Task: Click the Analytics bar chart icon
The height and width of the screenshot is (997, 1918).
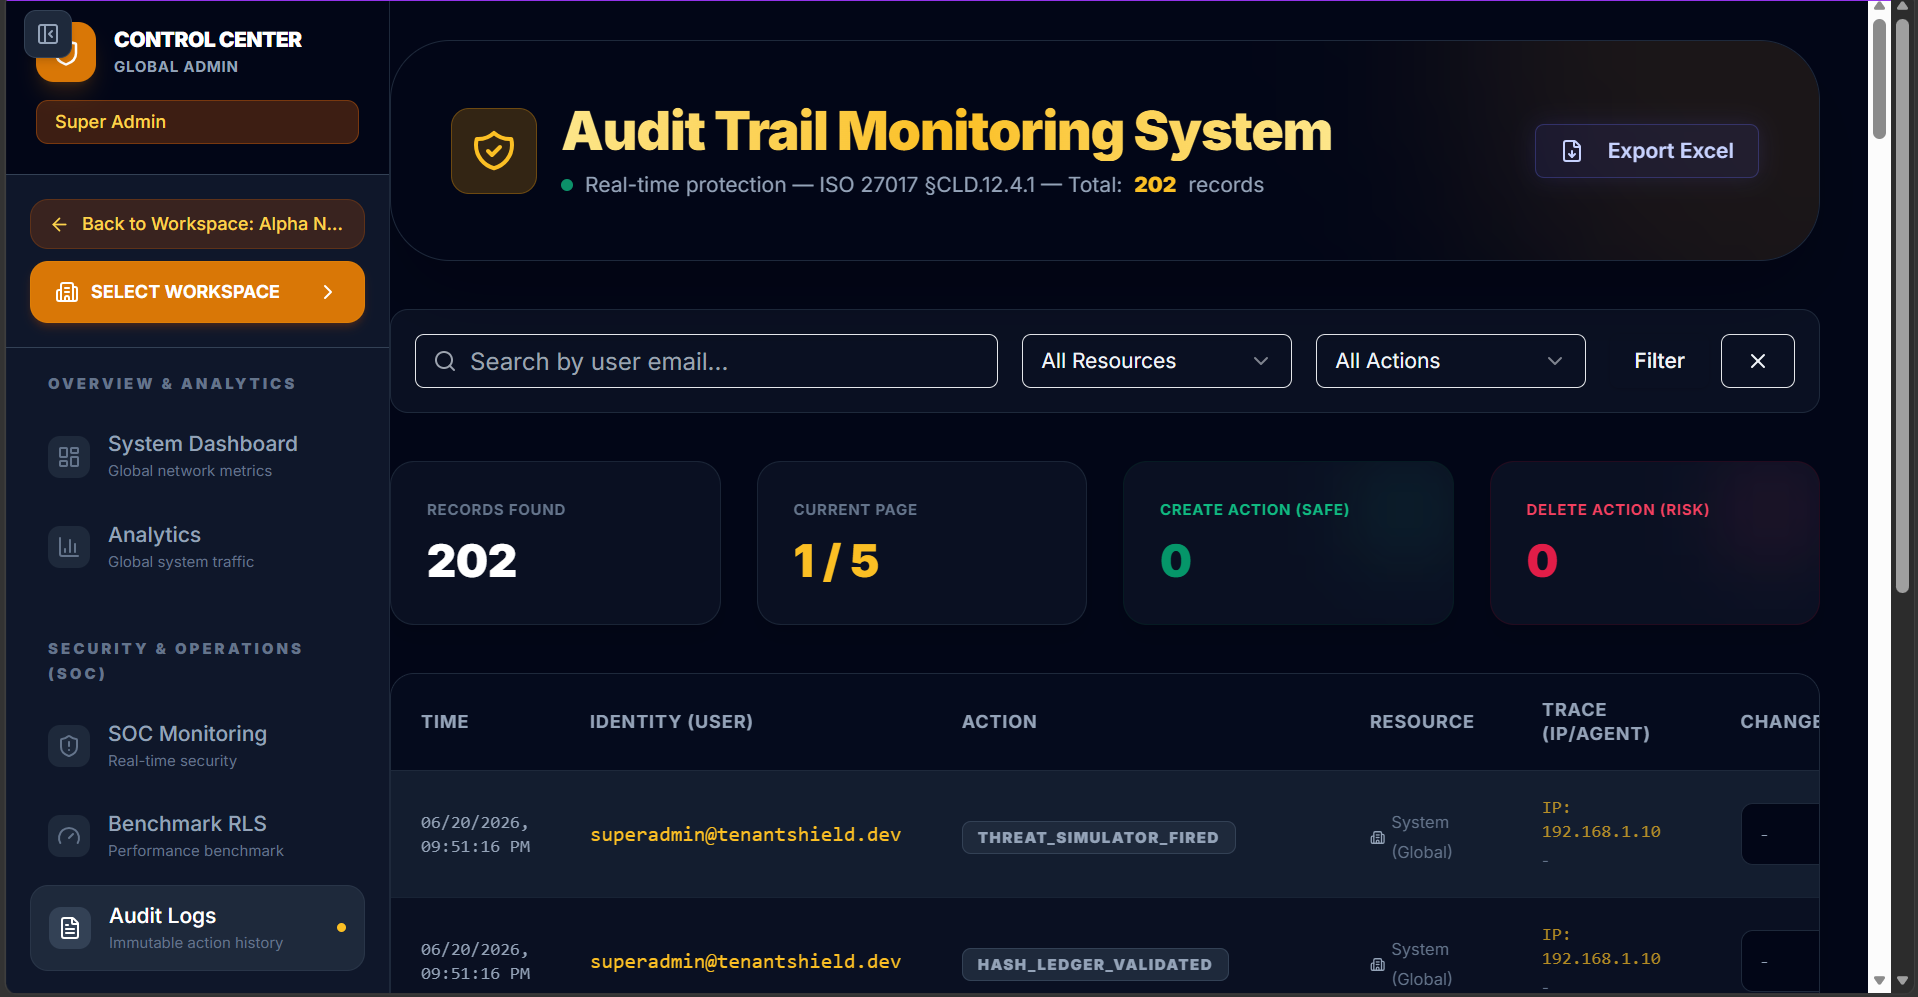Action: (69, 547)
